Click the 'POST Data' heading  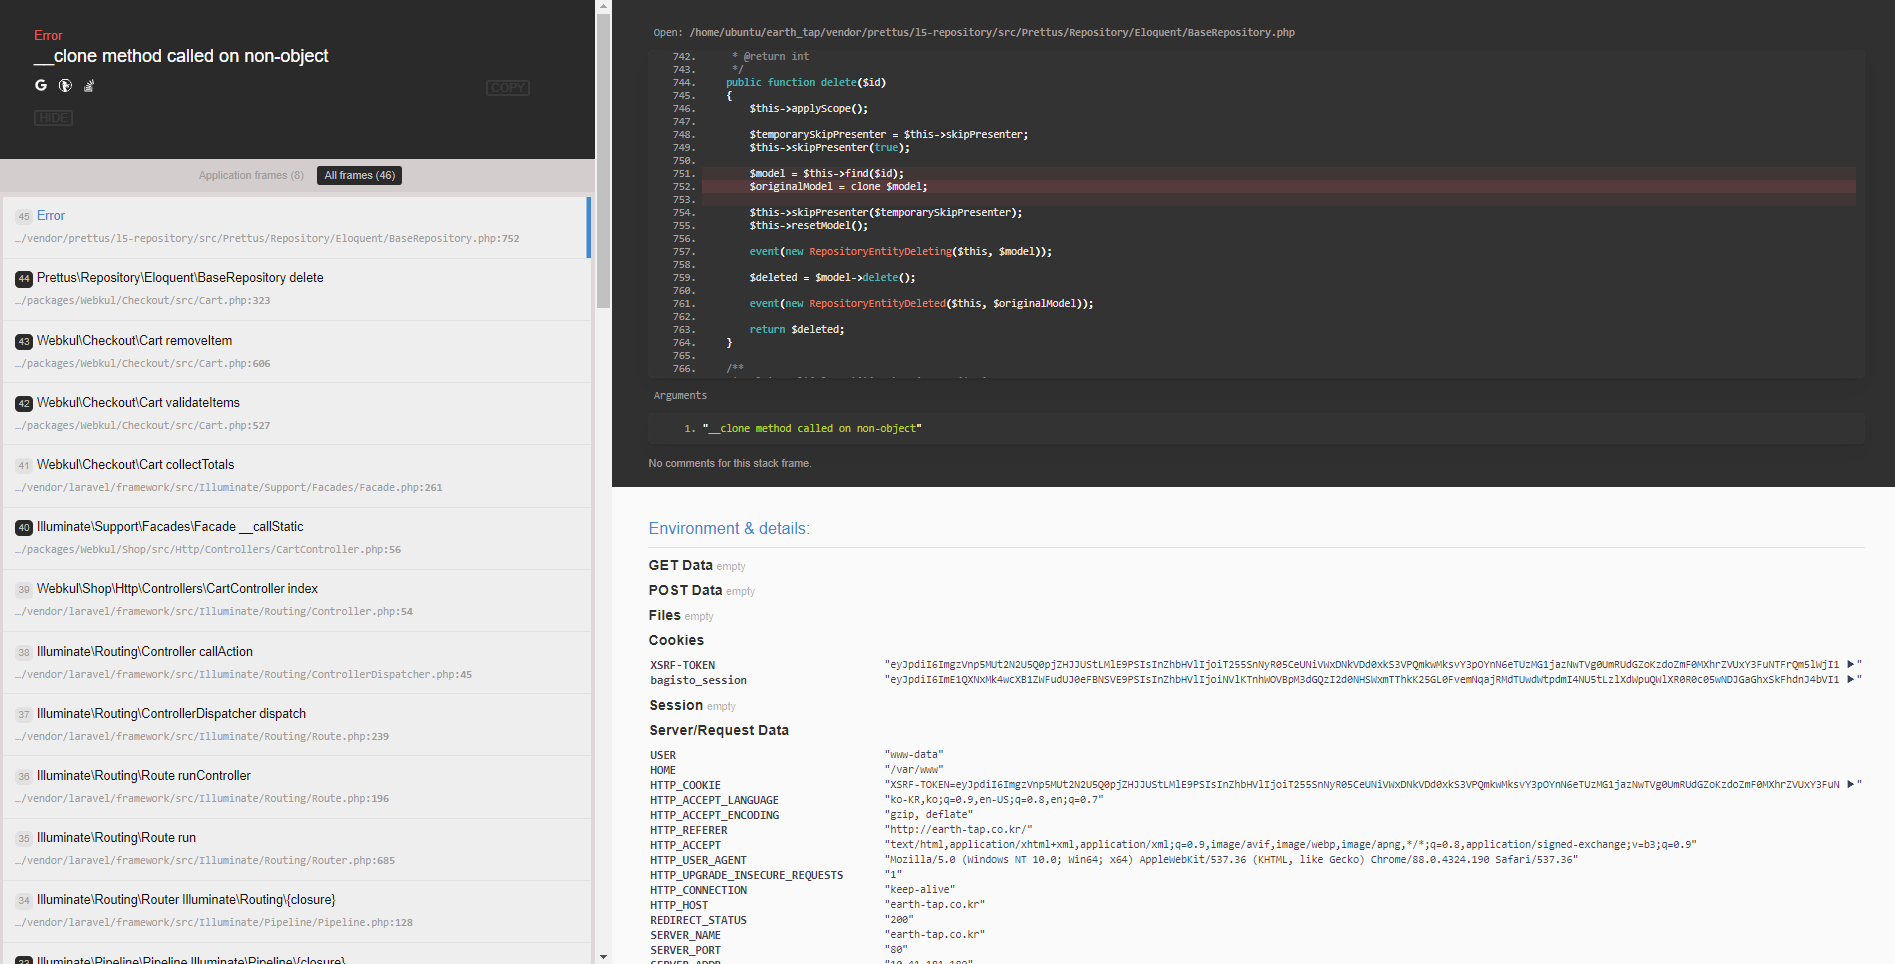tap(685, 590)
